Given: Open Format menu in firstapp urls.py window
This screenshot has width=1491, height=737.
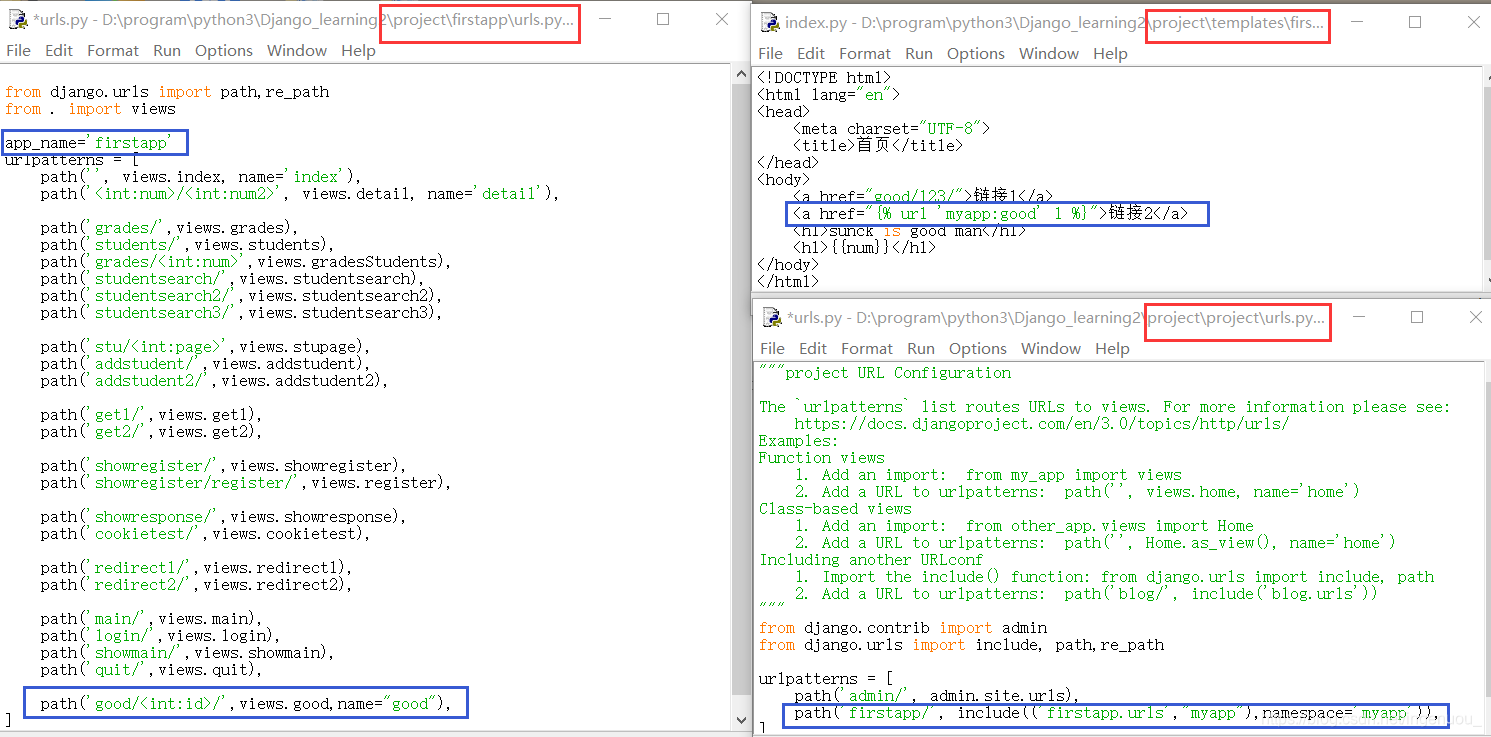Looking at the screenshot, I should pyautogui.click(x=113, y=50).
